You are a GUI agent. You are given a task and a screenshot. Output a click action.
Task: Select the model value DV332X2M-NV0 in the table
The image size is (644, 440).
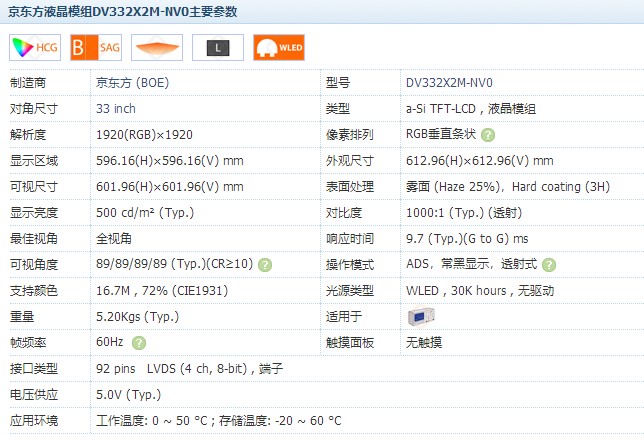[x=449, y=83]
